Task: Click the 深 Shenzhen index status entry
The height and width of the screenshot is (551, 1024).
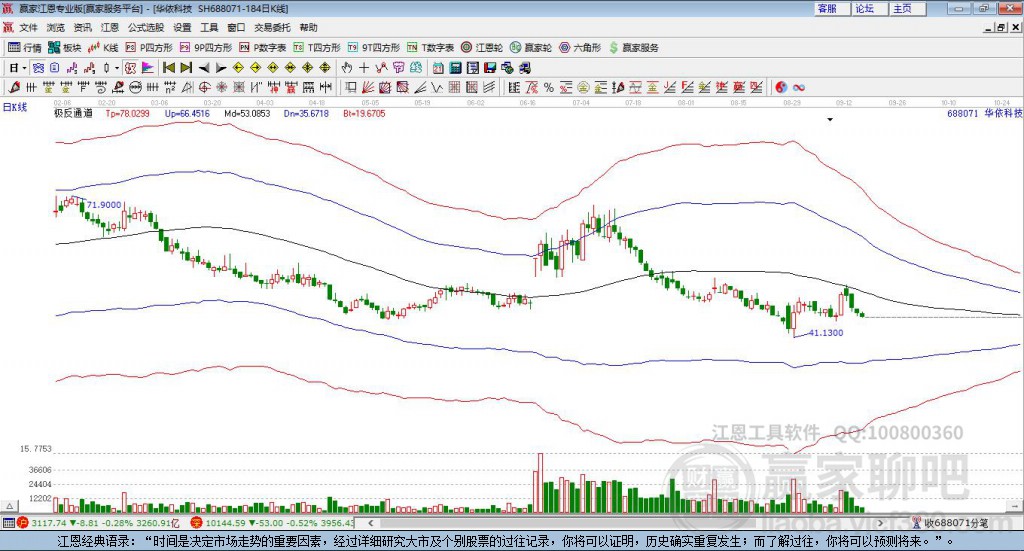Action: [x=272, y=523]
